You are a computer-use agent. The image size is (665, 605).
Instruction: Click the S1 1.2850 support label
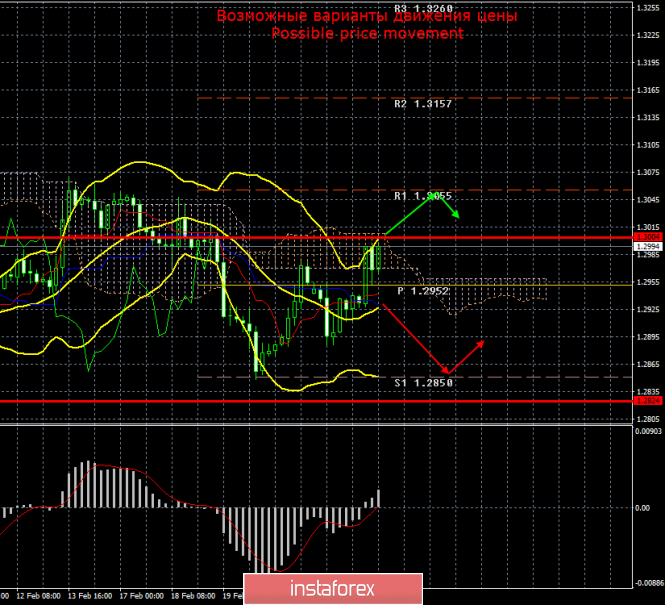pos(424,383)
